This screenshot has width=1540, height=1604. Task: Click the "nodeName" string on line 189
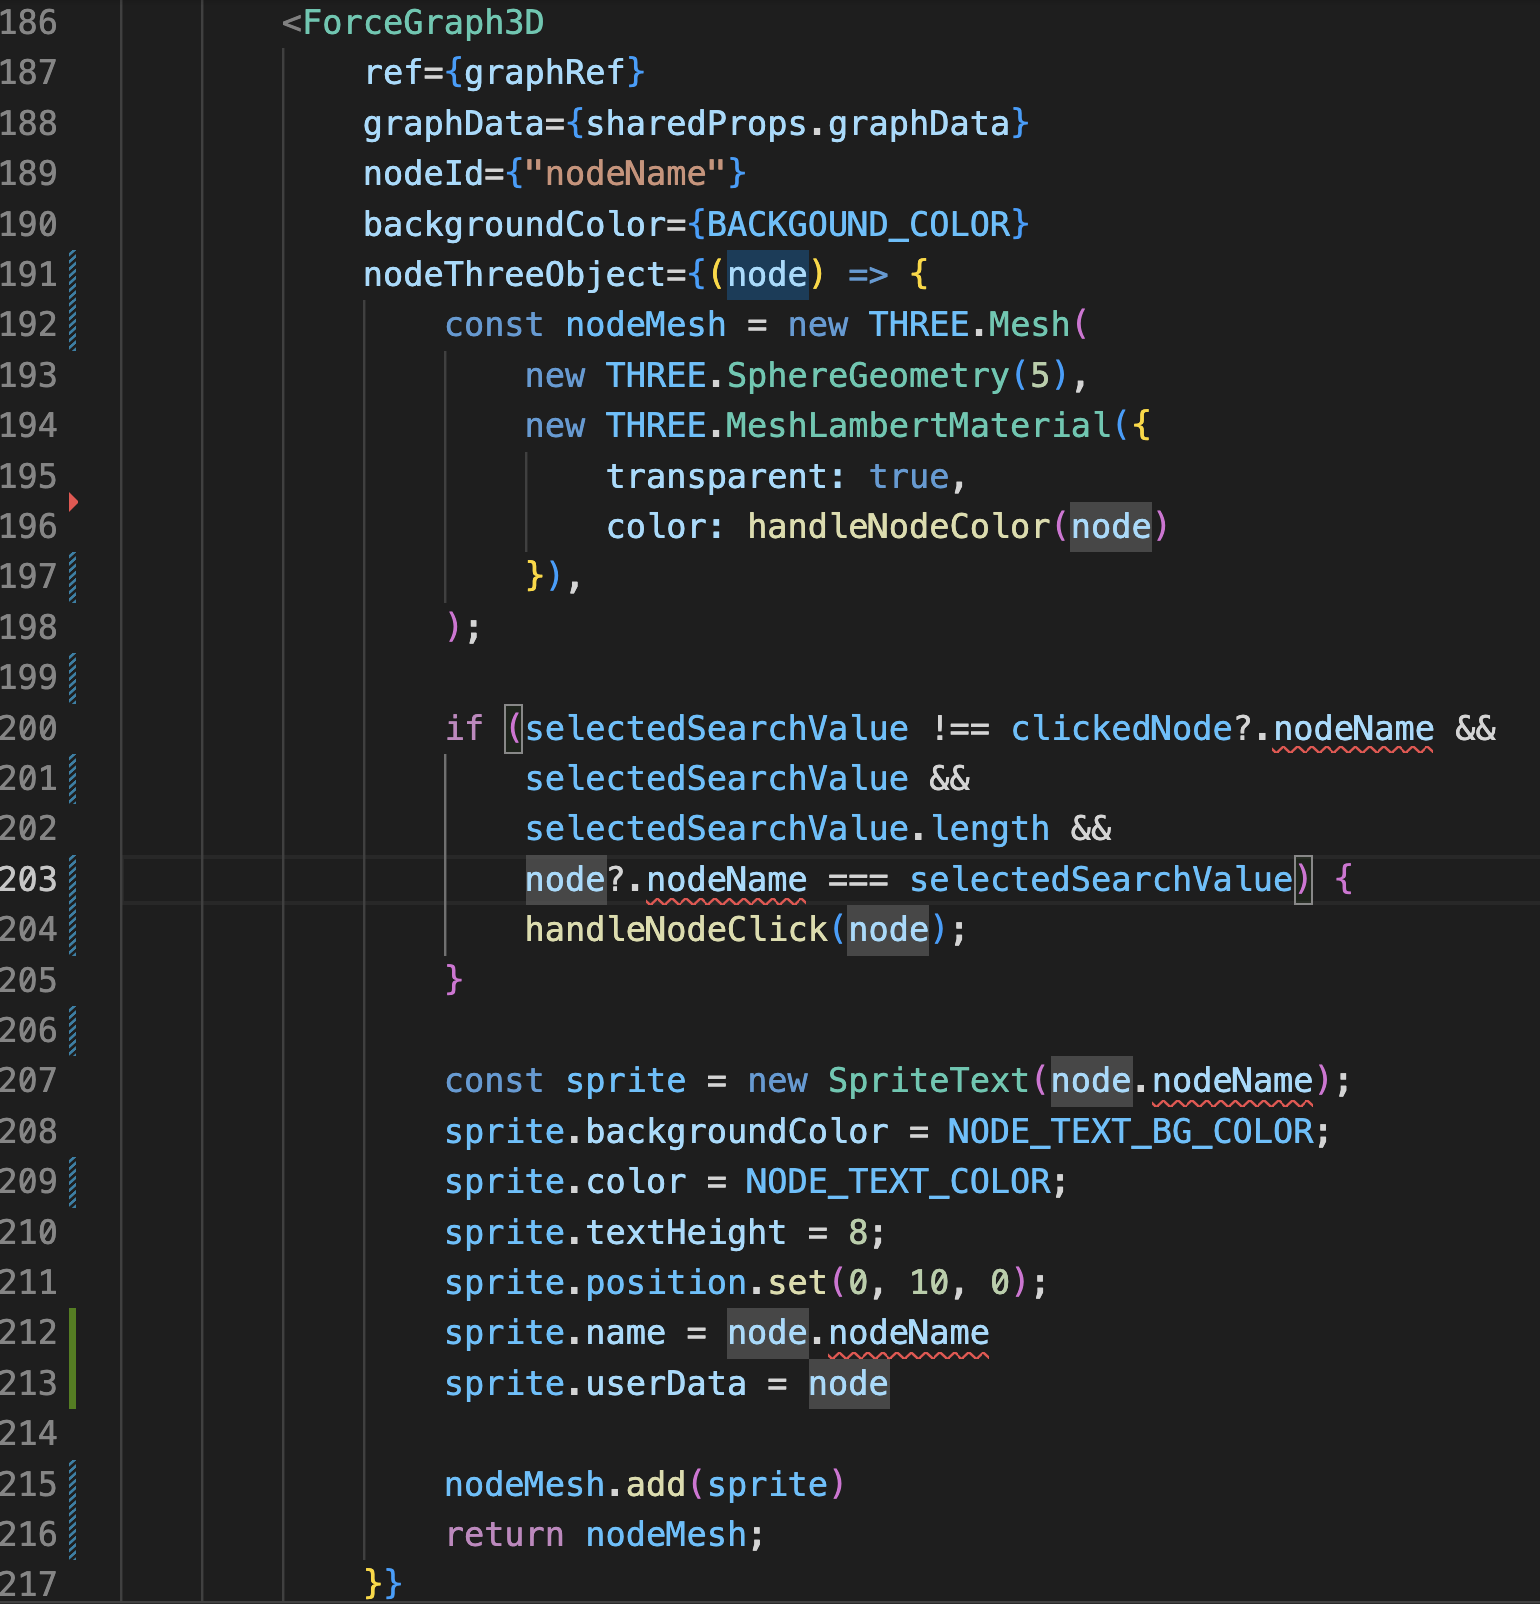click(x=625, y=173)
